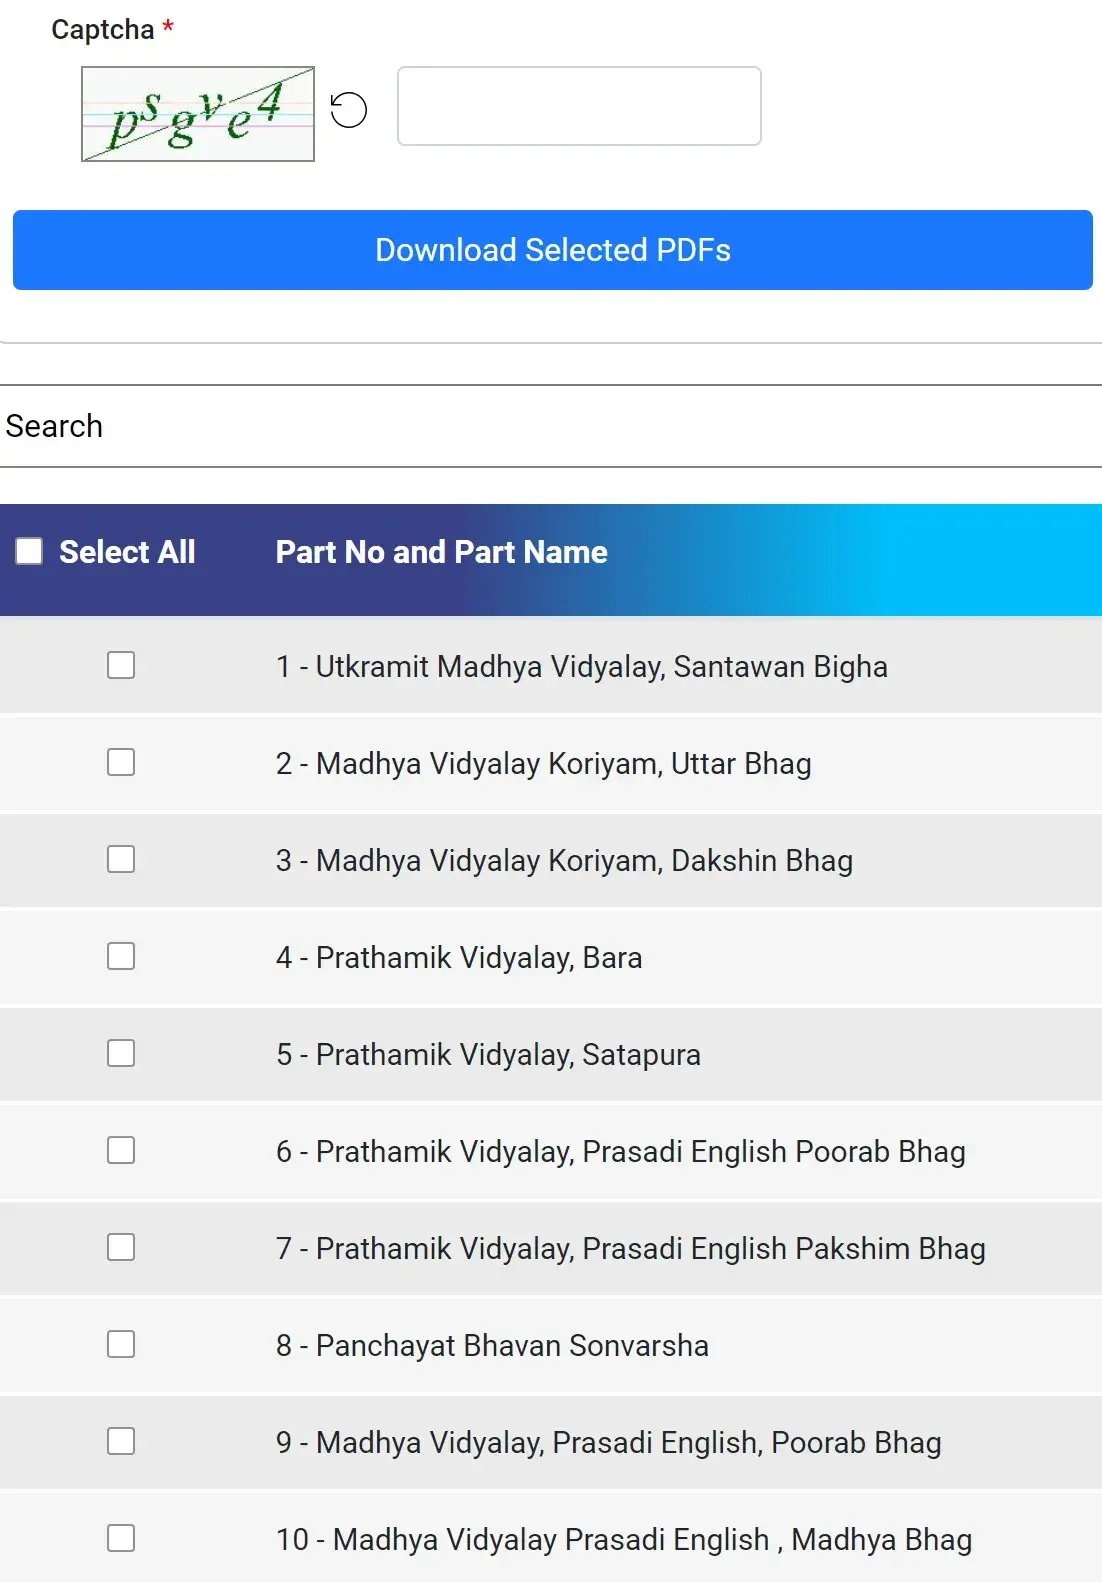
Task: Check part 9 Madhya Vidyalay Poorab Bhag
Action: (x=121, y=1441)
